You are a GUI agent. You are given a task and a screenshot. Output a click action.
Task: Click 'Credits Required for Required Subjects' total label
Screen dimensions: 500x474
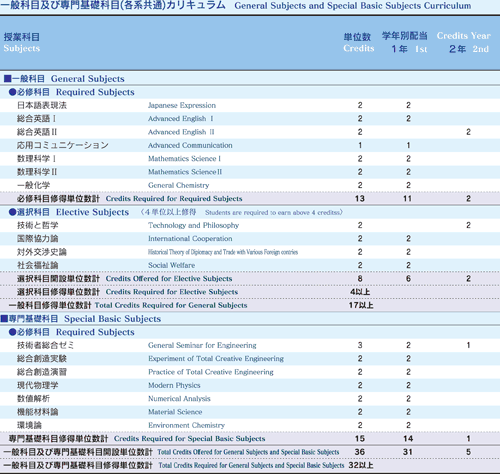coord(174,199)
